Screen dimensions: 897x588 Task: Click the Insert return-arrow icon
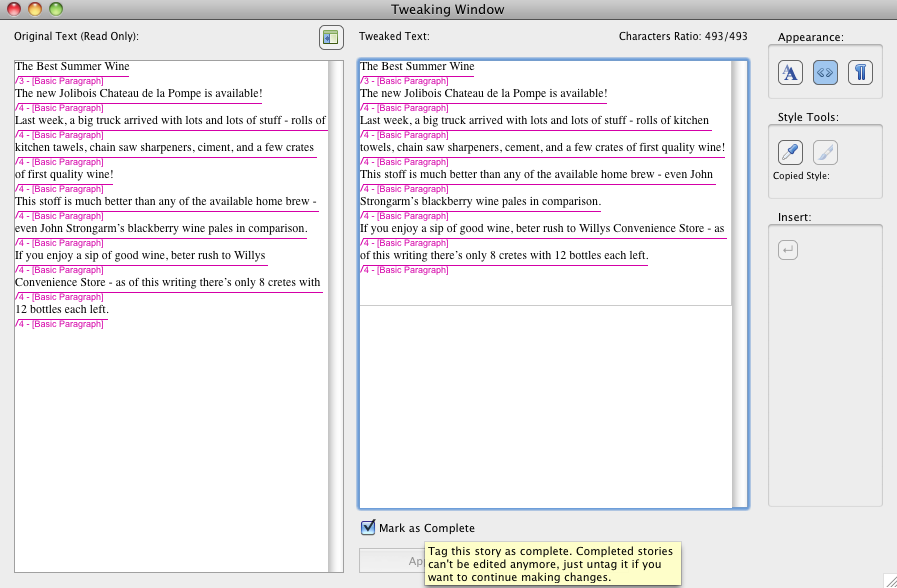click(x=788, y=250)
